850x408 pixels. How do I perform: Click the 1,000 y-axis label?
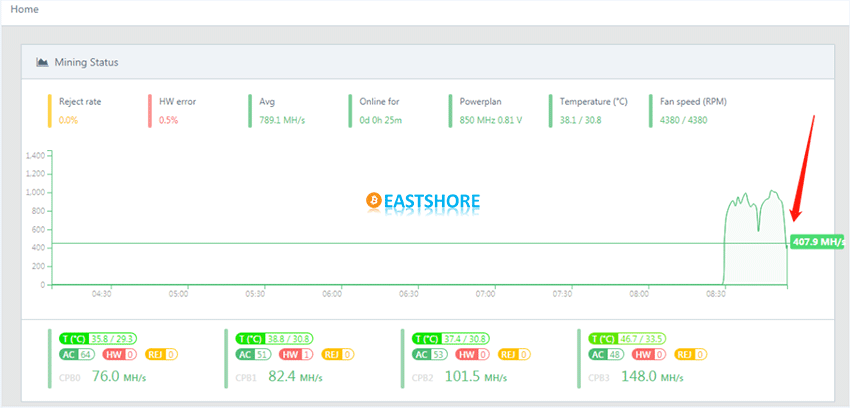[x=35, y=193]
